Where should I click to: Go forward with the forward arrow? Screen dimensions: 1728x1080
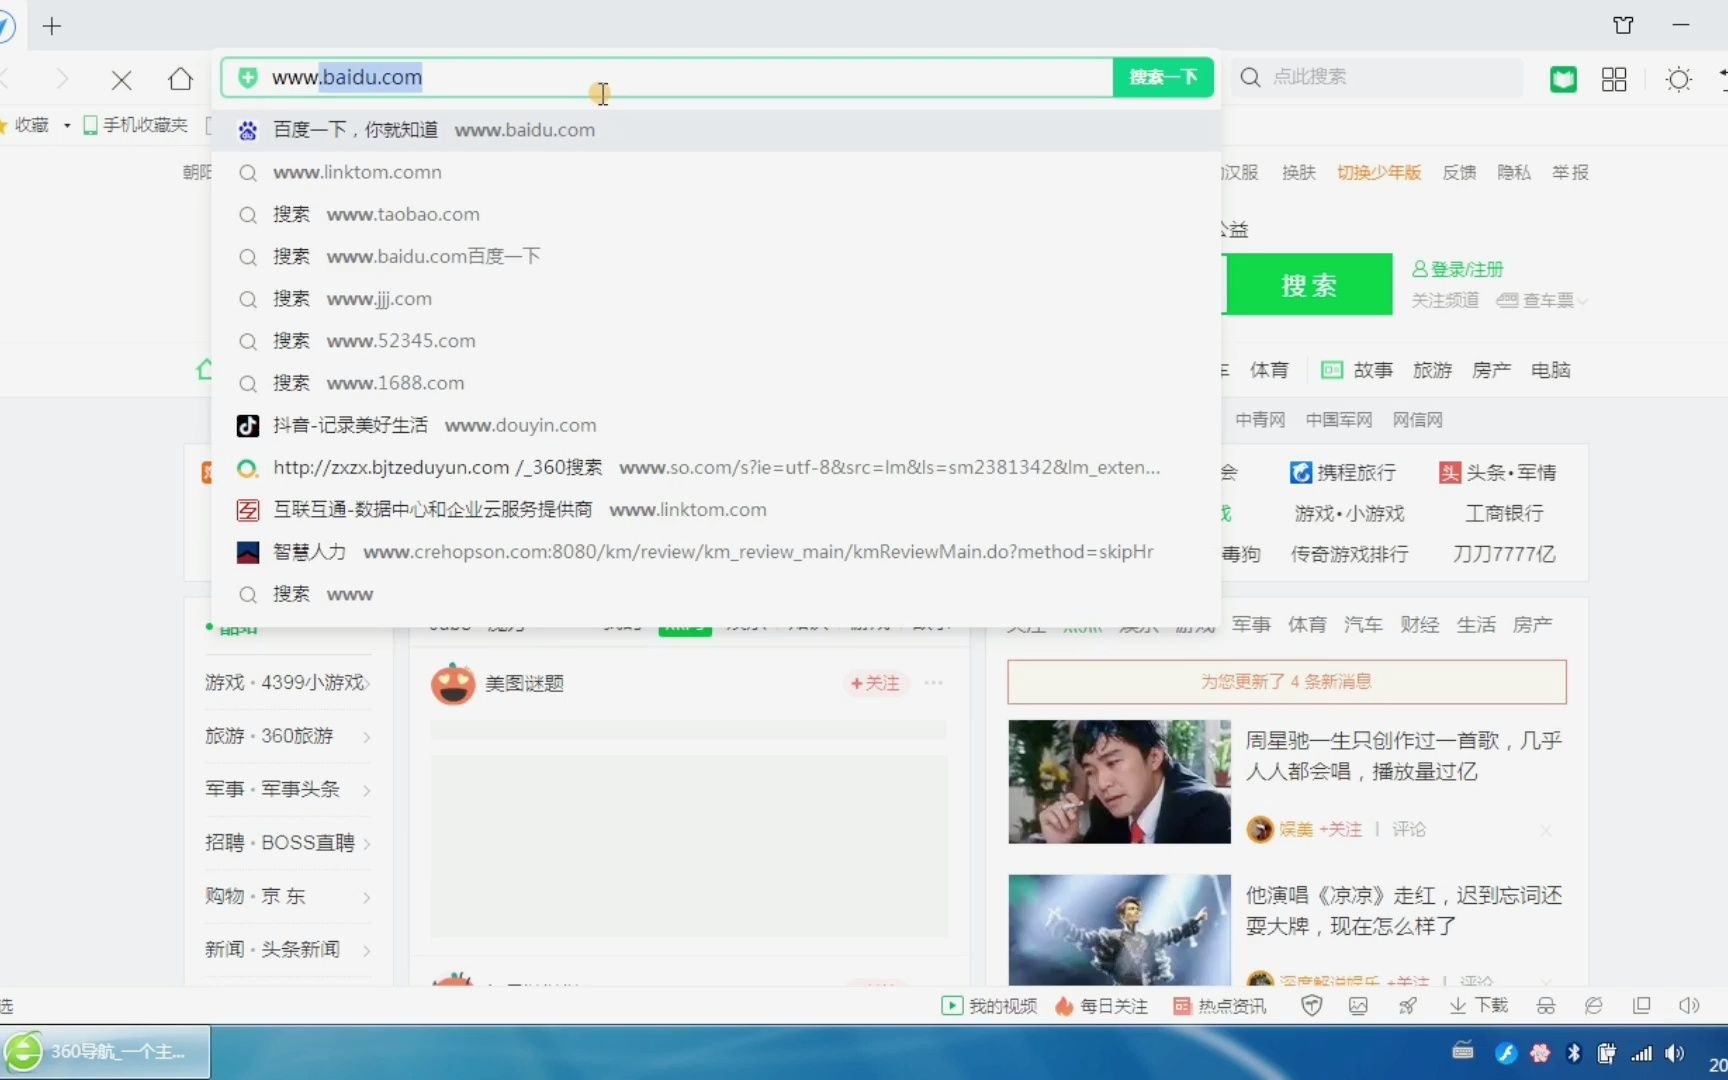[x=62, y=79]
